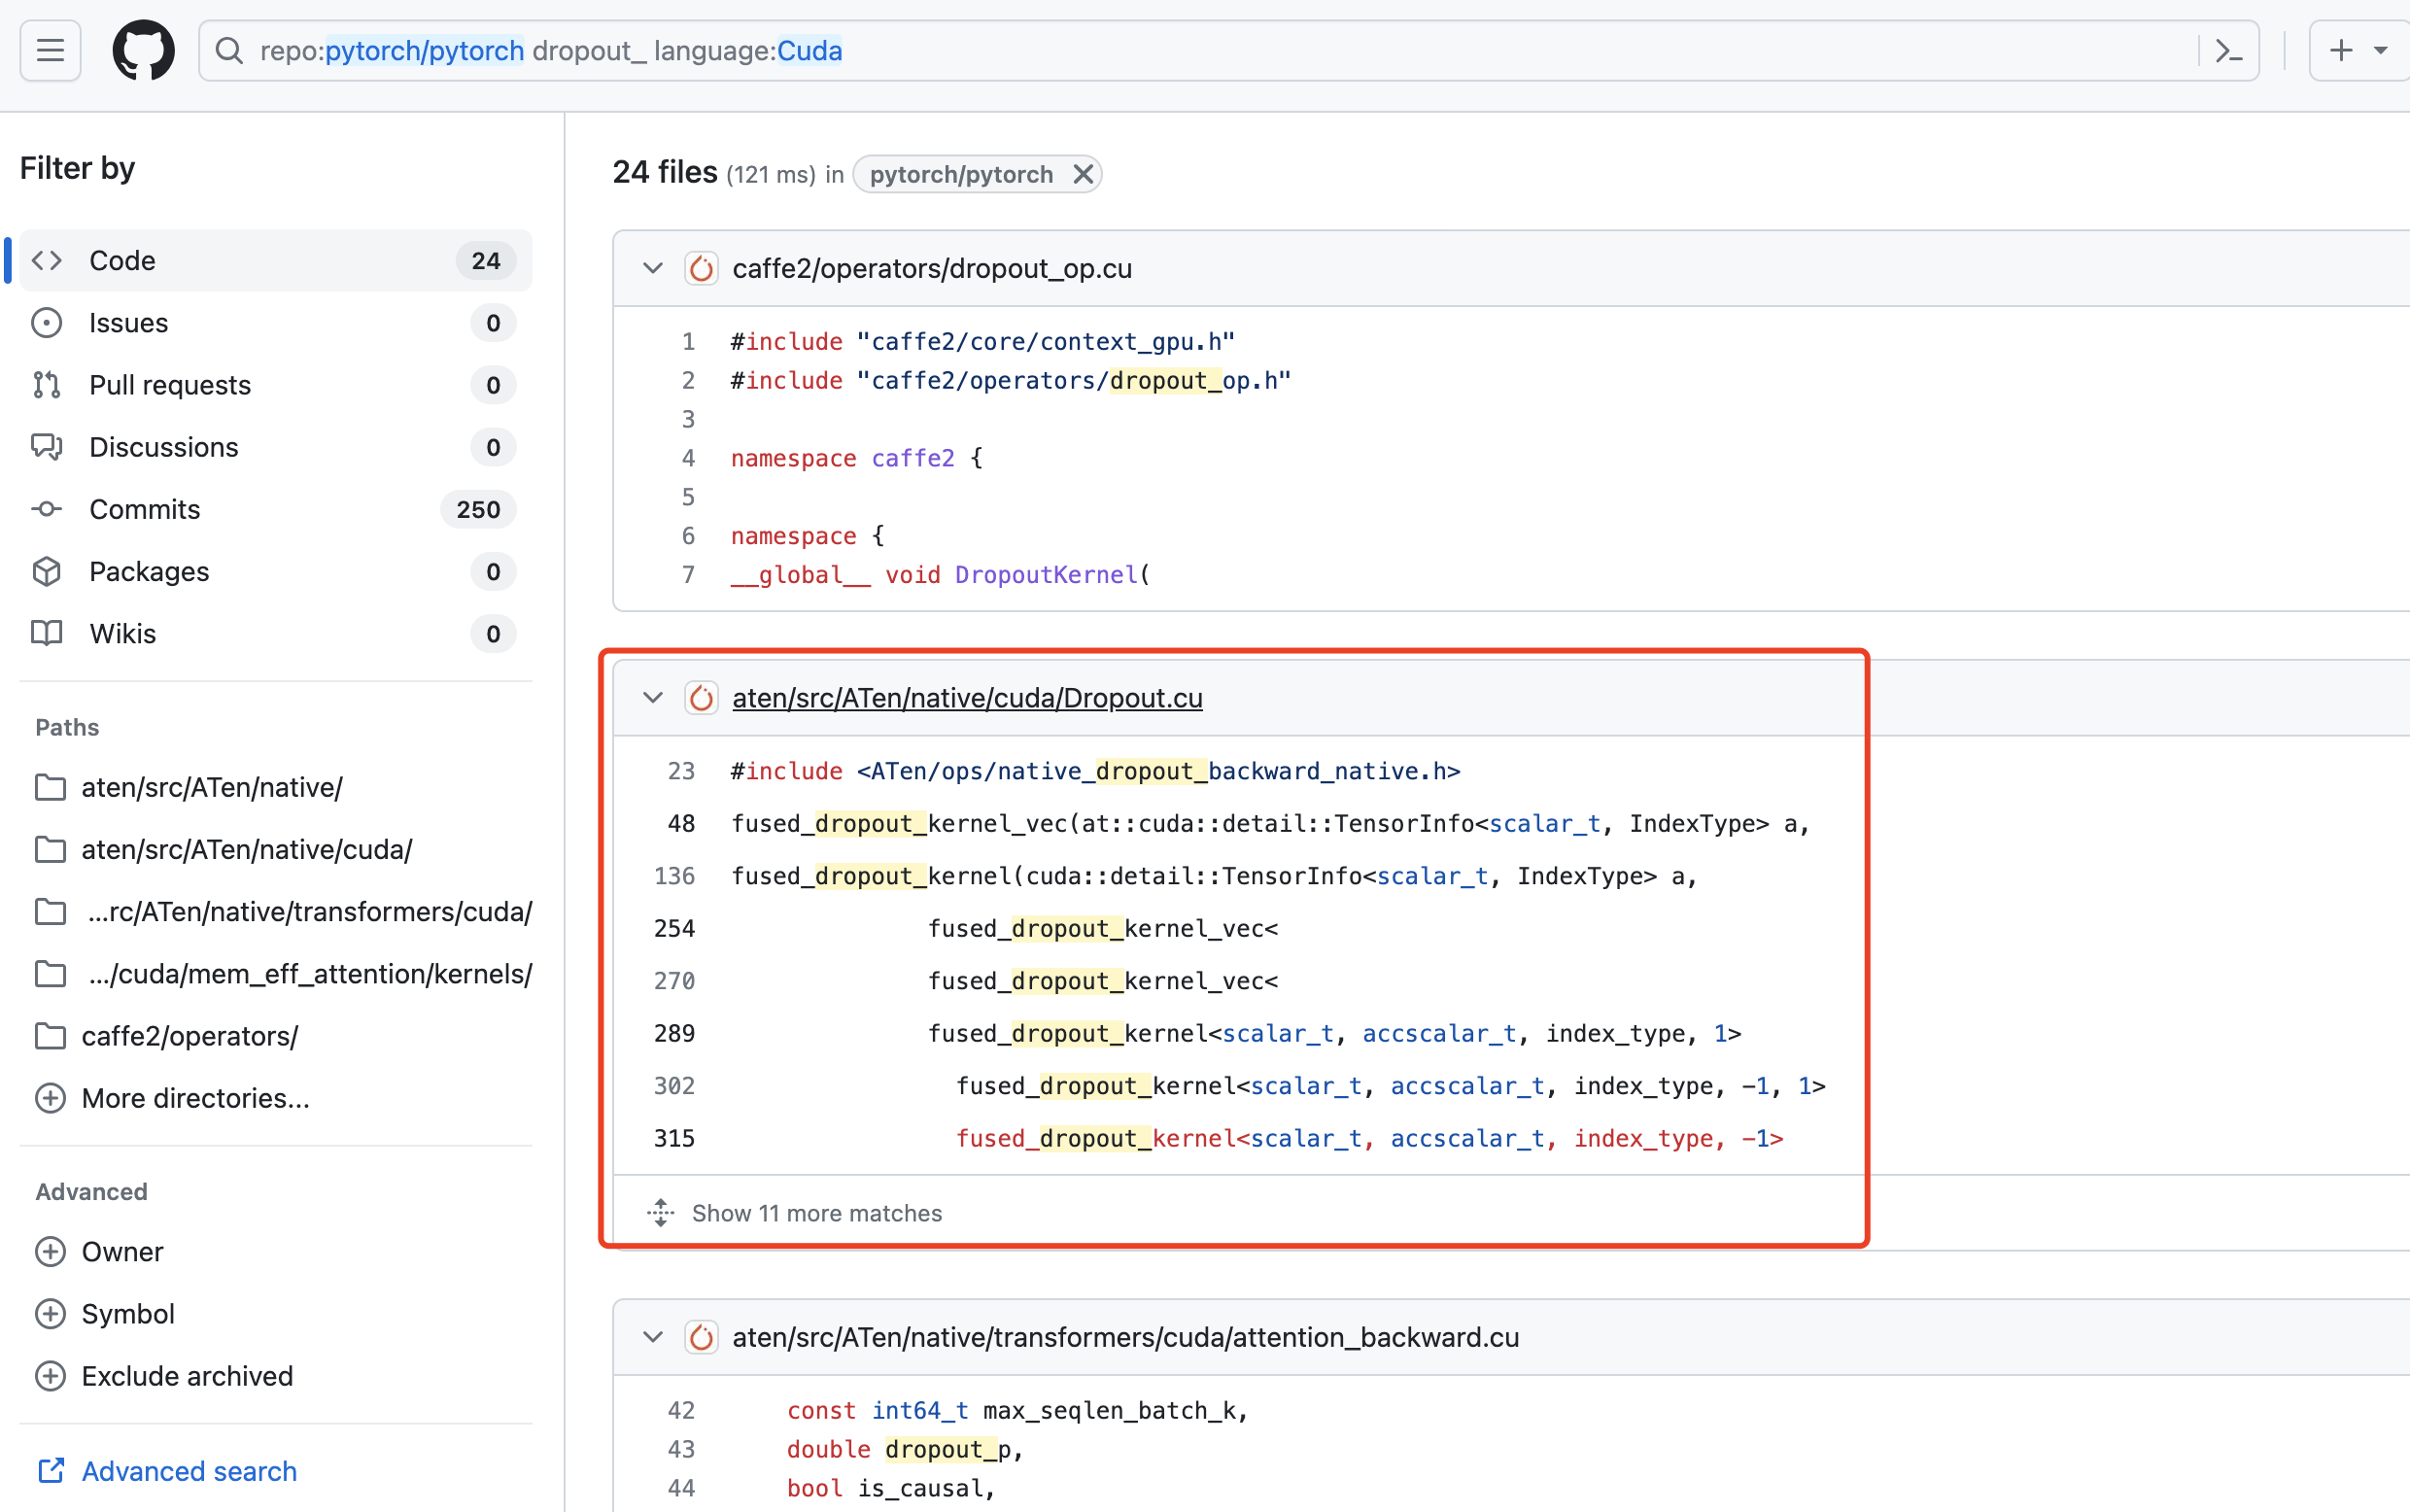Filter by path .../cuda/mem_eff_attention/kernels/

pos(309,973)
